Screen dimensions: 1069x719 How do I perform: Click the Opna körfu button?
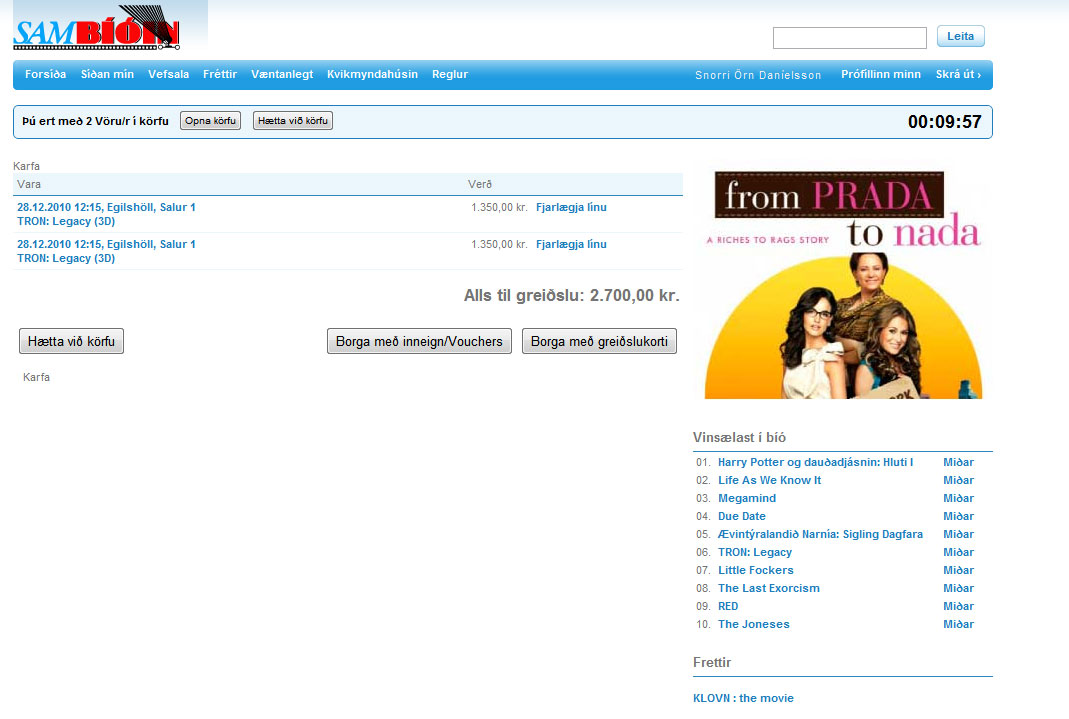[x=210, y=121]
